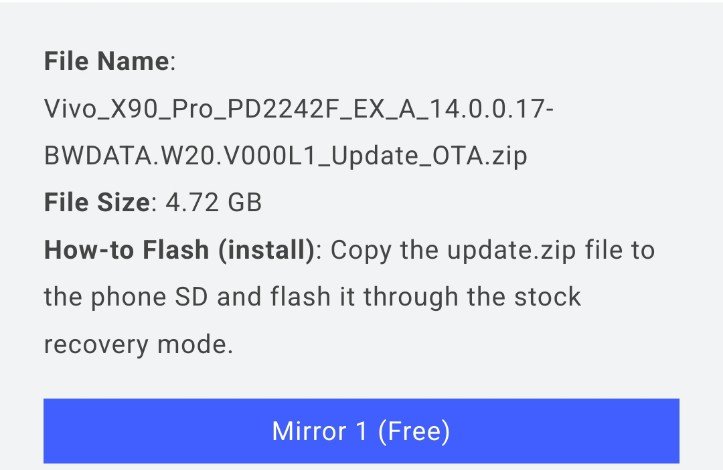
Task: Click the Vivo_X90_Pro_PD2242F file name line
Action: [298, 109]
